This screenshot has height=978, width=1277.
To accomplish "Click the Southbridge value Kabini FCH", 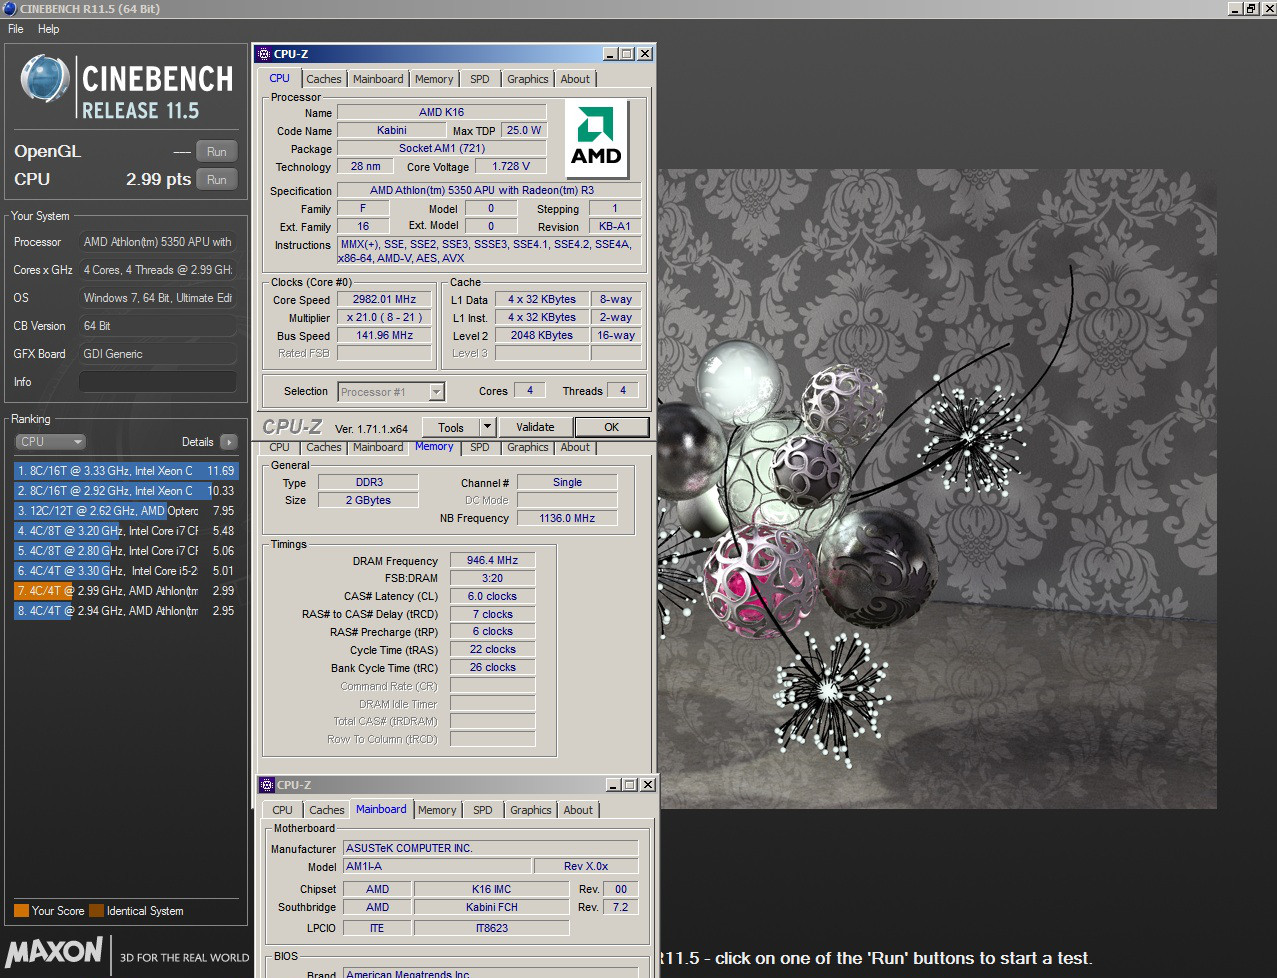I will (x=492, y=907).
